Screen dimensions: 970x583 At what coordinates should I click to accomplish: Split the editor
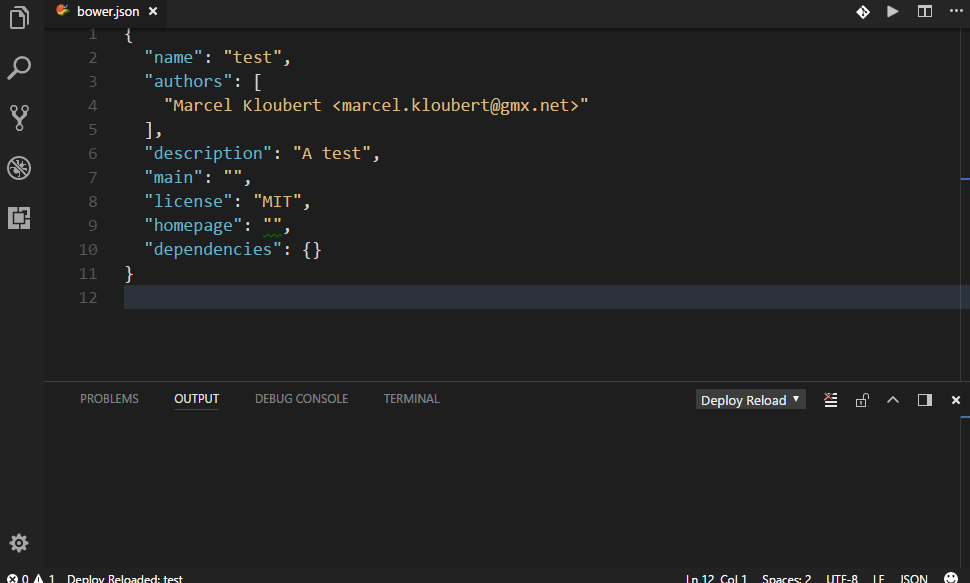pos(925,11)
